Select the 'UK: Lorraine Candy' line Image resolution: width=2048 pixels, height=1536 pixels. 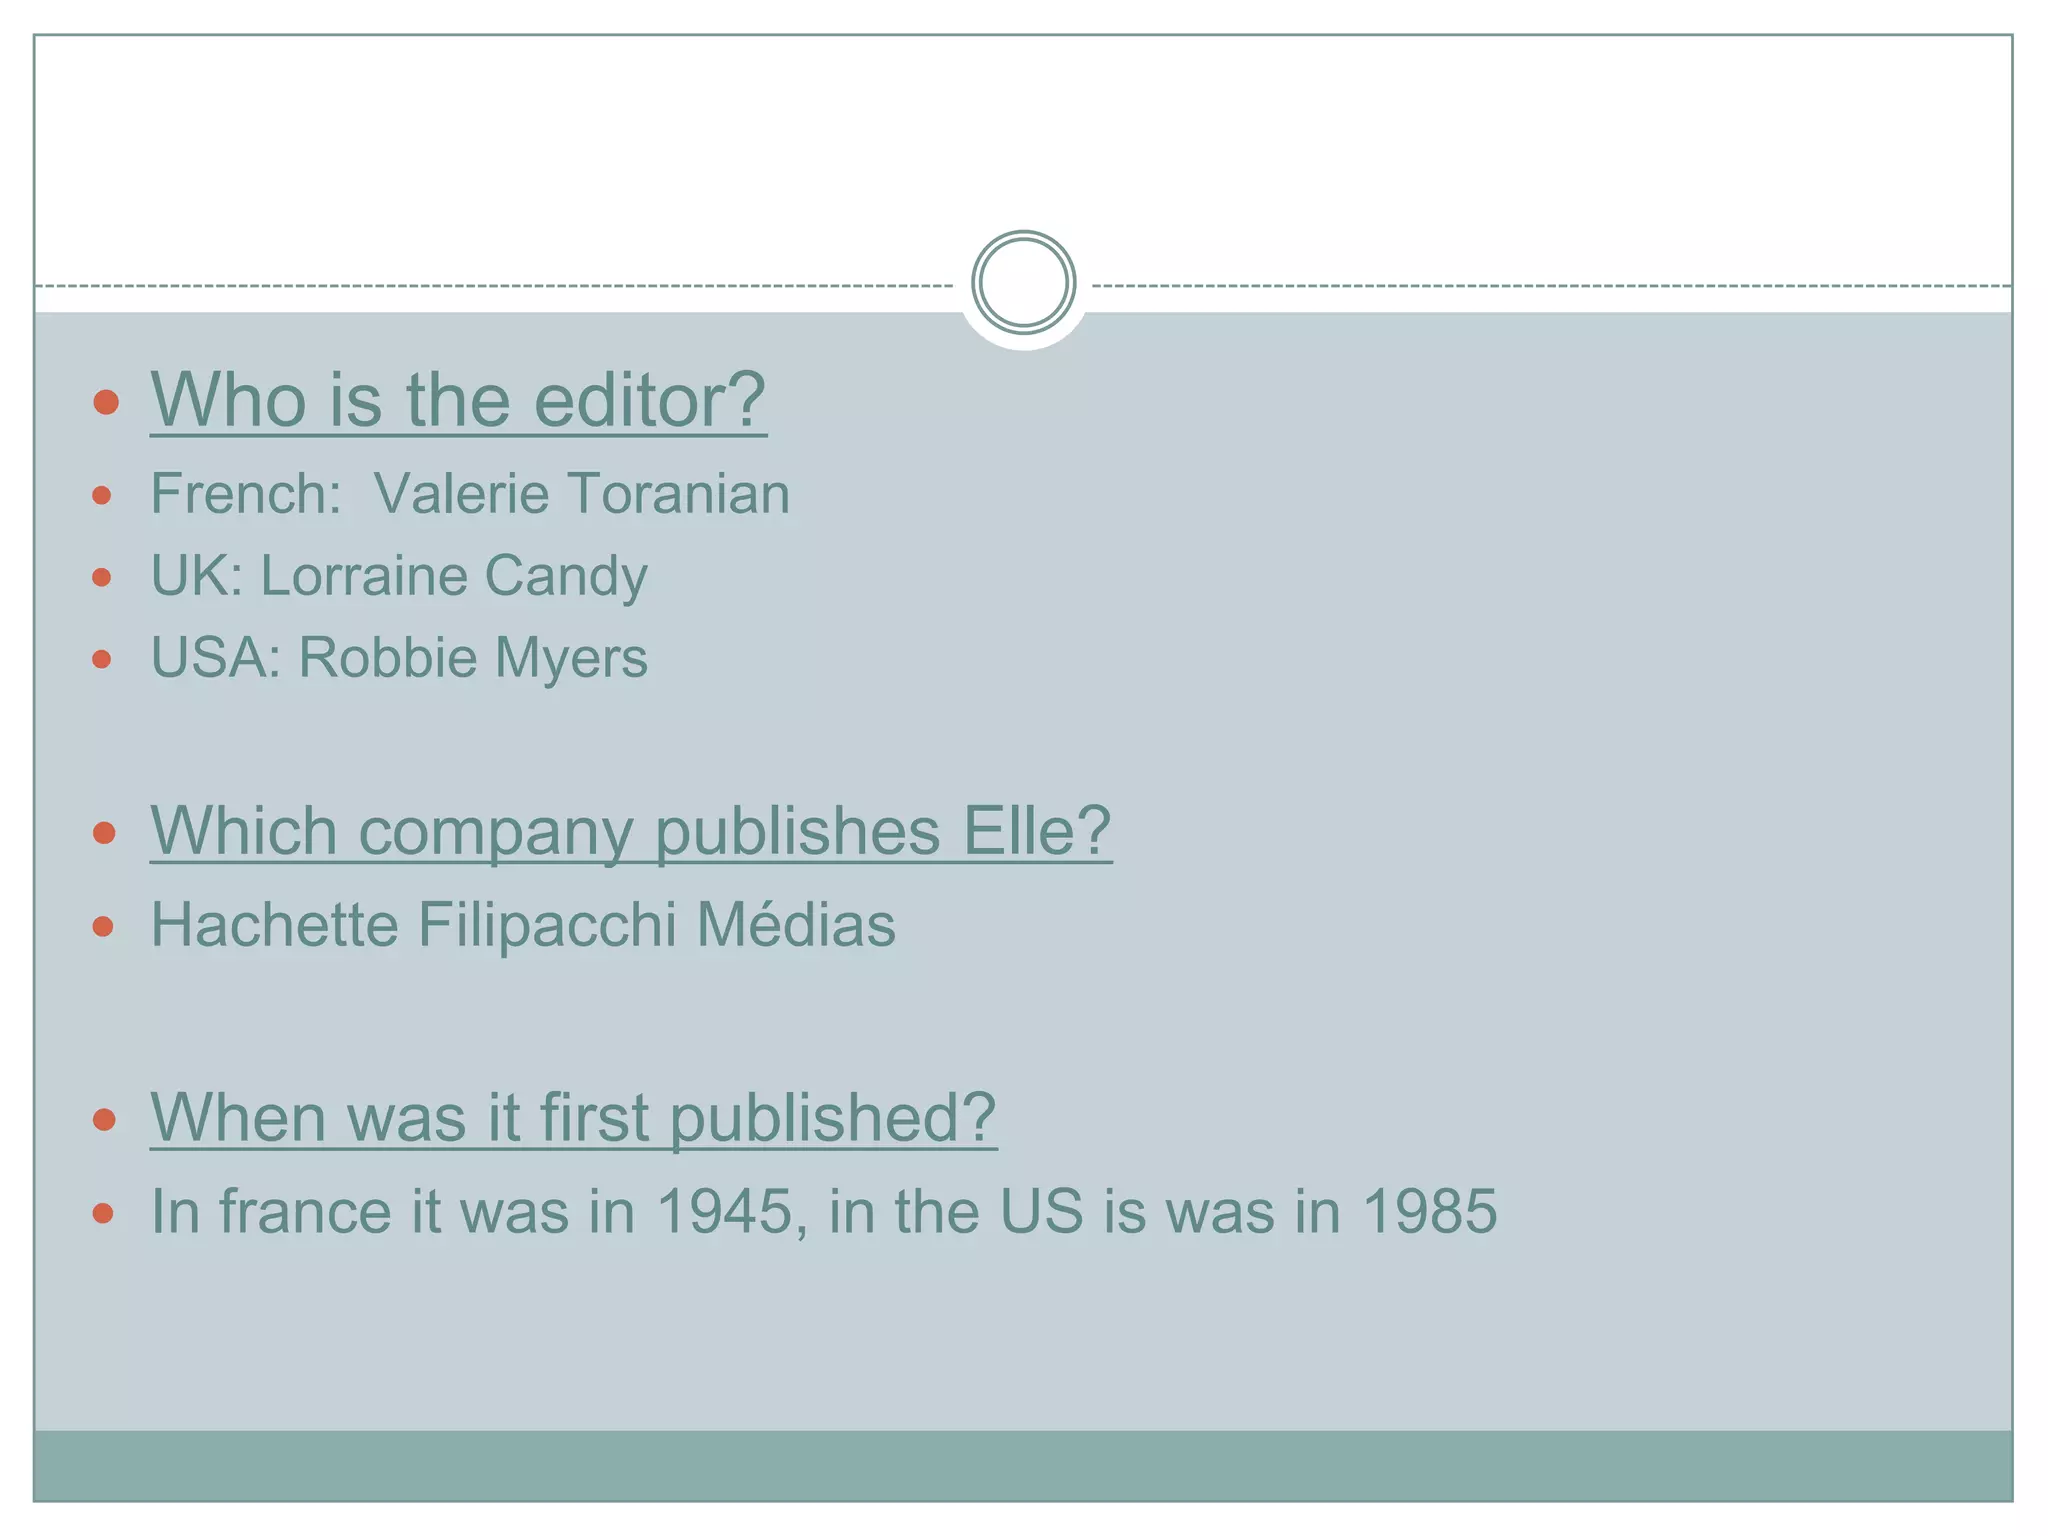(399, 576)
